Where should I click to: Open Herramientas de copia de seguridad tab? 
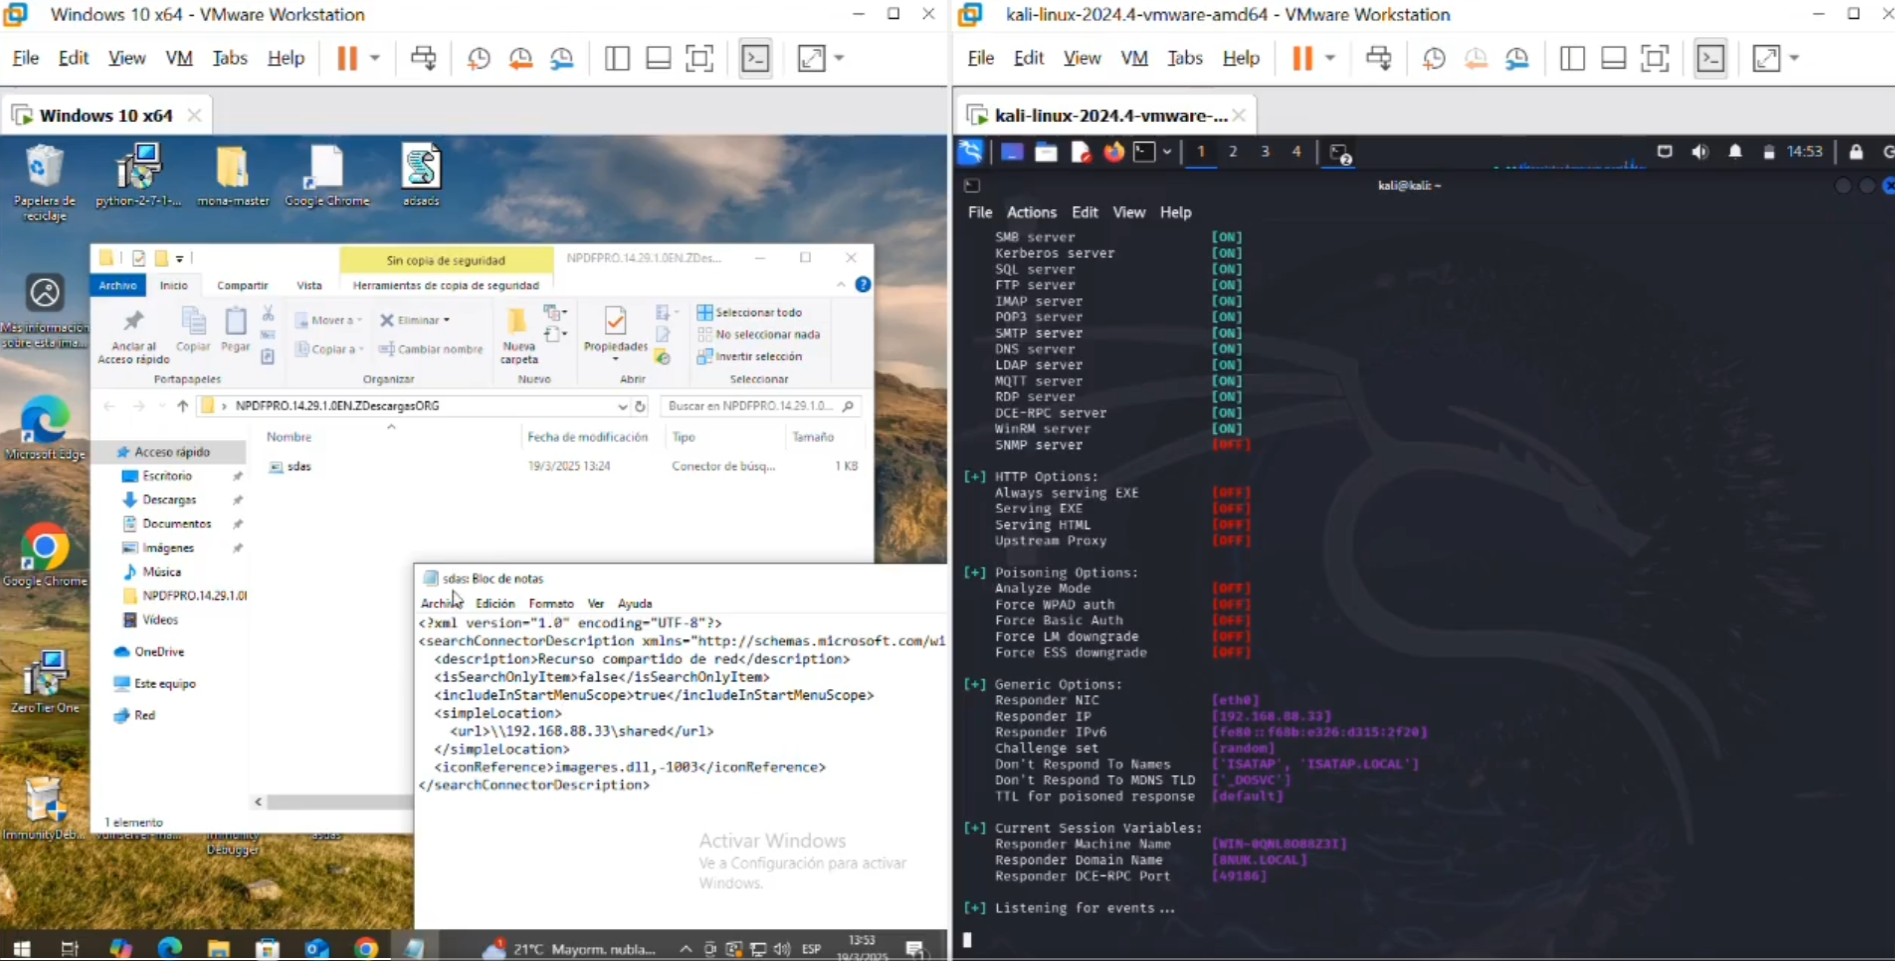[446, 285]
